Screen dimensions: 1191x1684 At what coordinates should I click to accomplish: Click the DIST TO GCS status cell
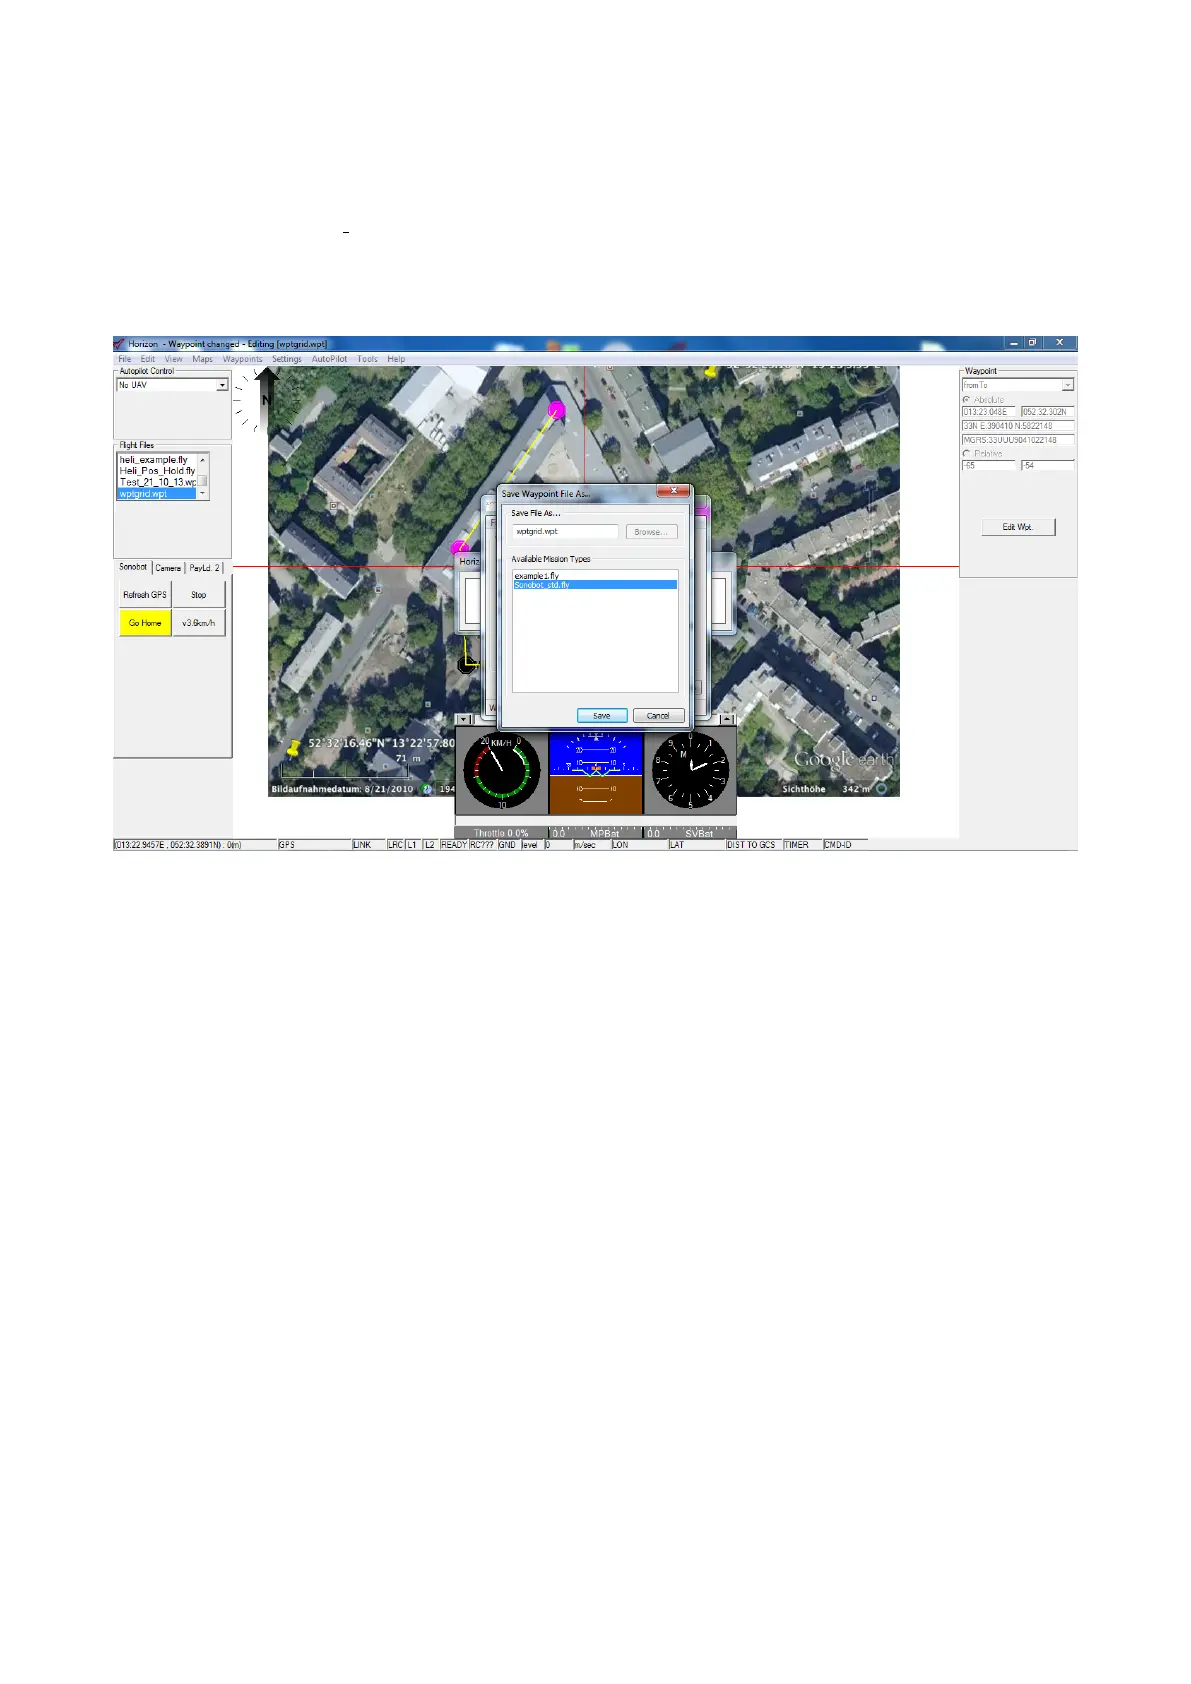[753, 845]
